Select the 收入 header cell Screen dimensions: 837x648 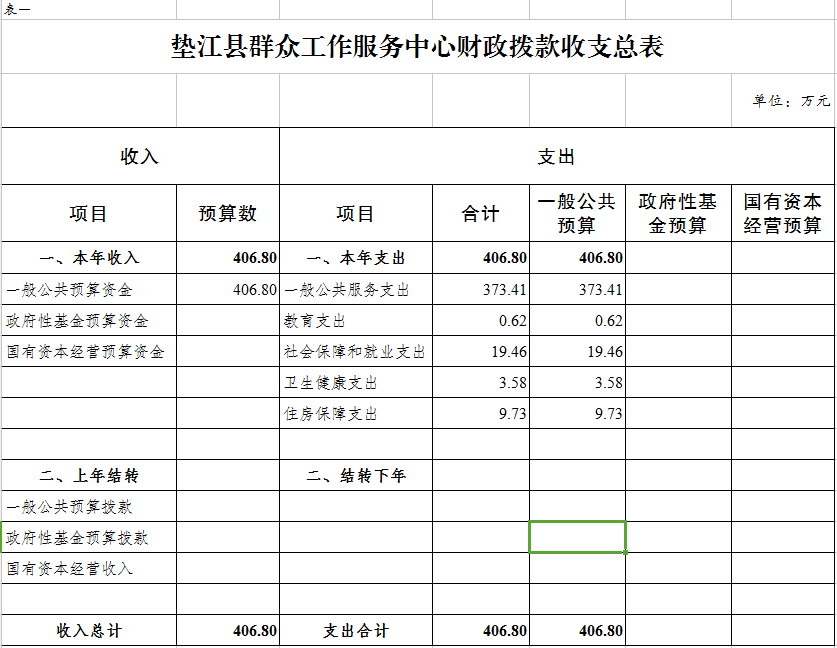pyautogui.click(x=140, y=156)
